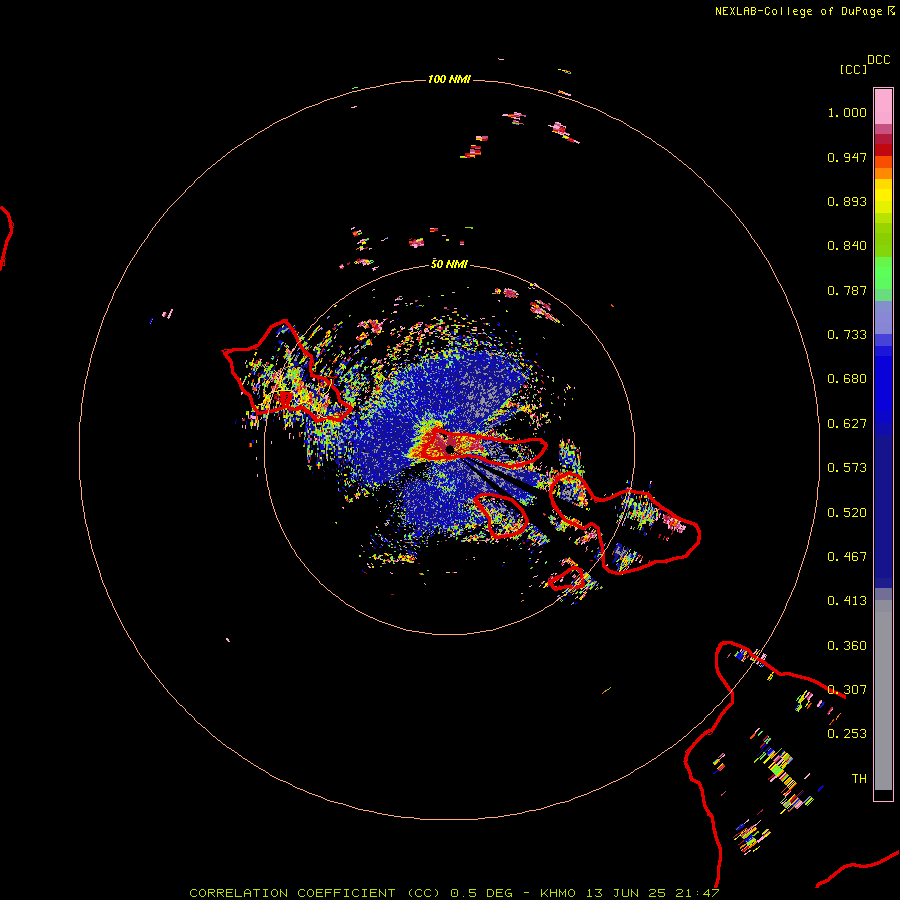Click the 0.413 color scale value

(847, 601)
